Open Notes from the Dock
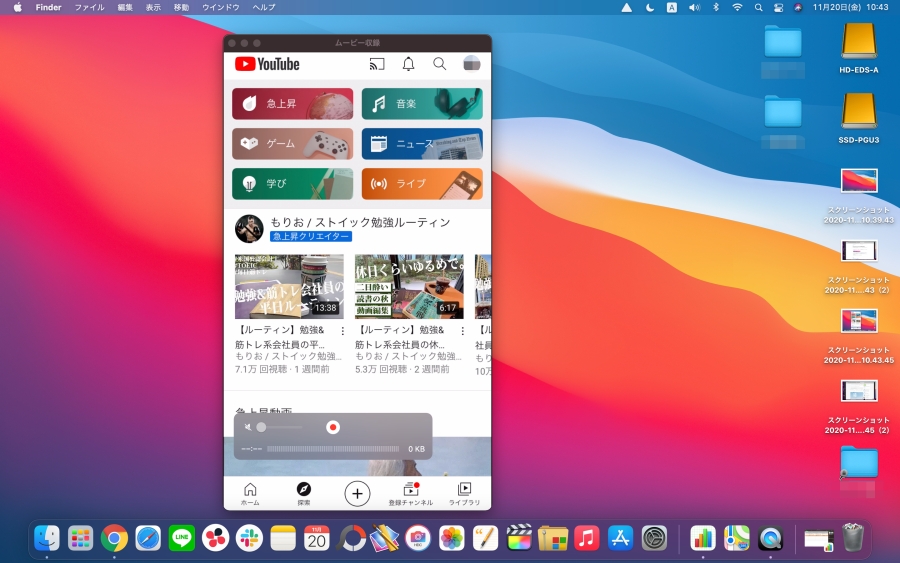This screenshot has height=563, width=900. coord(283,538)
